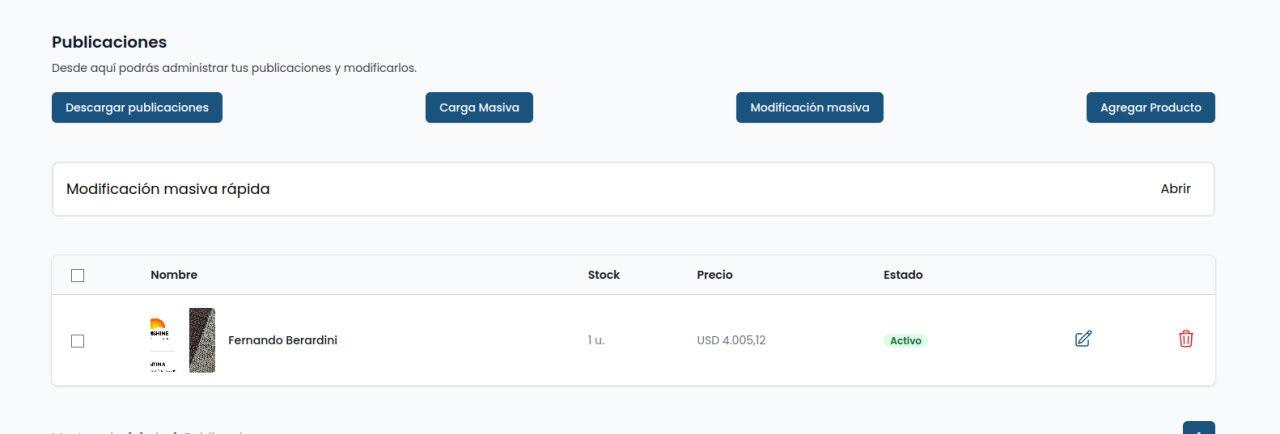Click the Fernando Berardini product name
The image size is (1280, 434).
(283, 341)
